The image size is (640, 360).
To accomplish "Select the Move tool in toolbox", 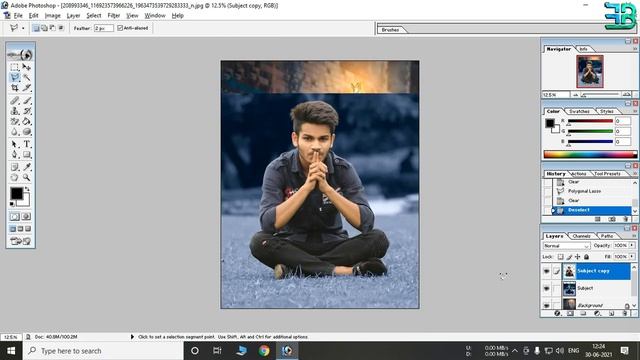I will point(27,67).
